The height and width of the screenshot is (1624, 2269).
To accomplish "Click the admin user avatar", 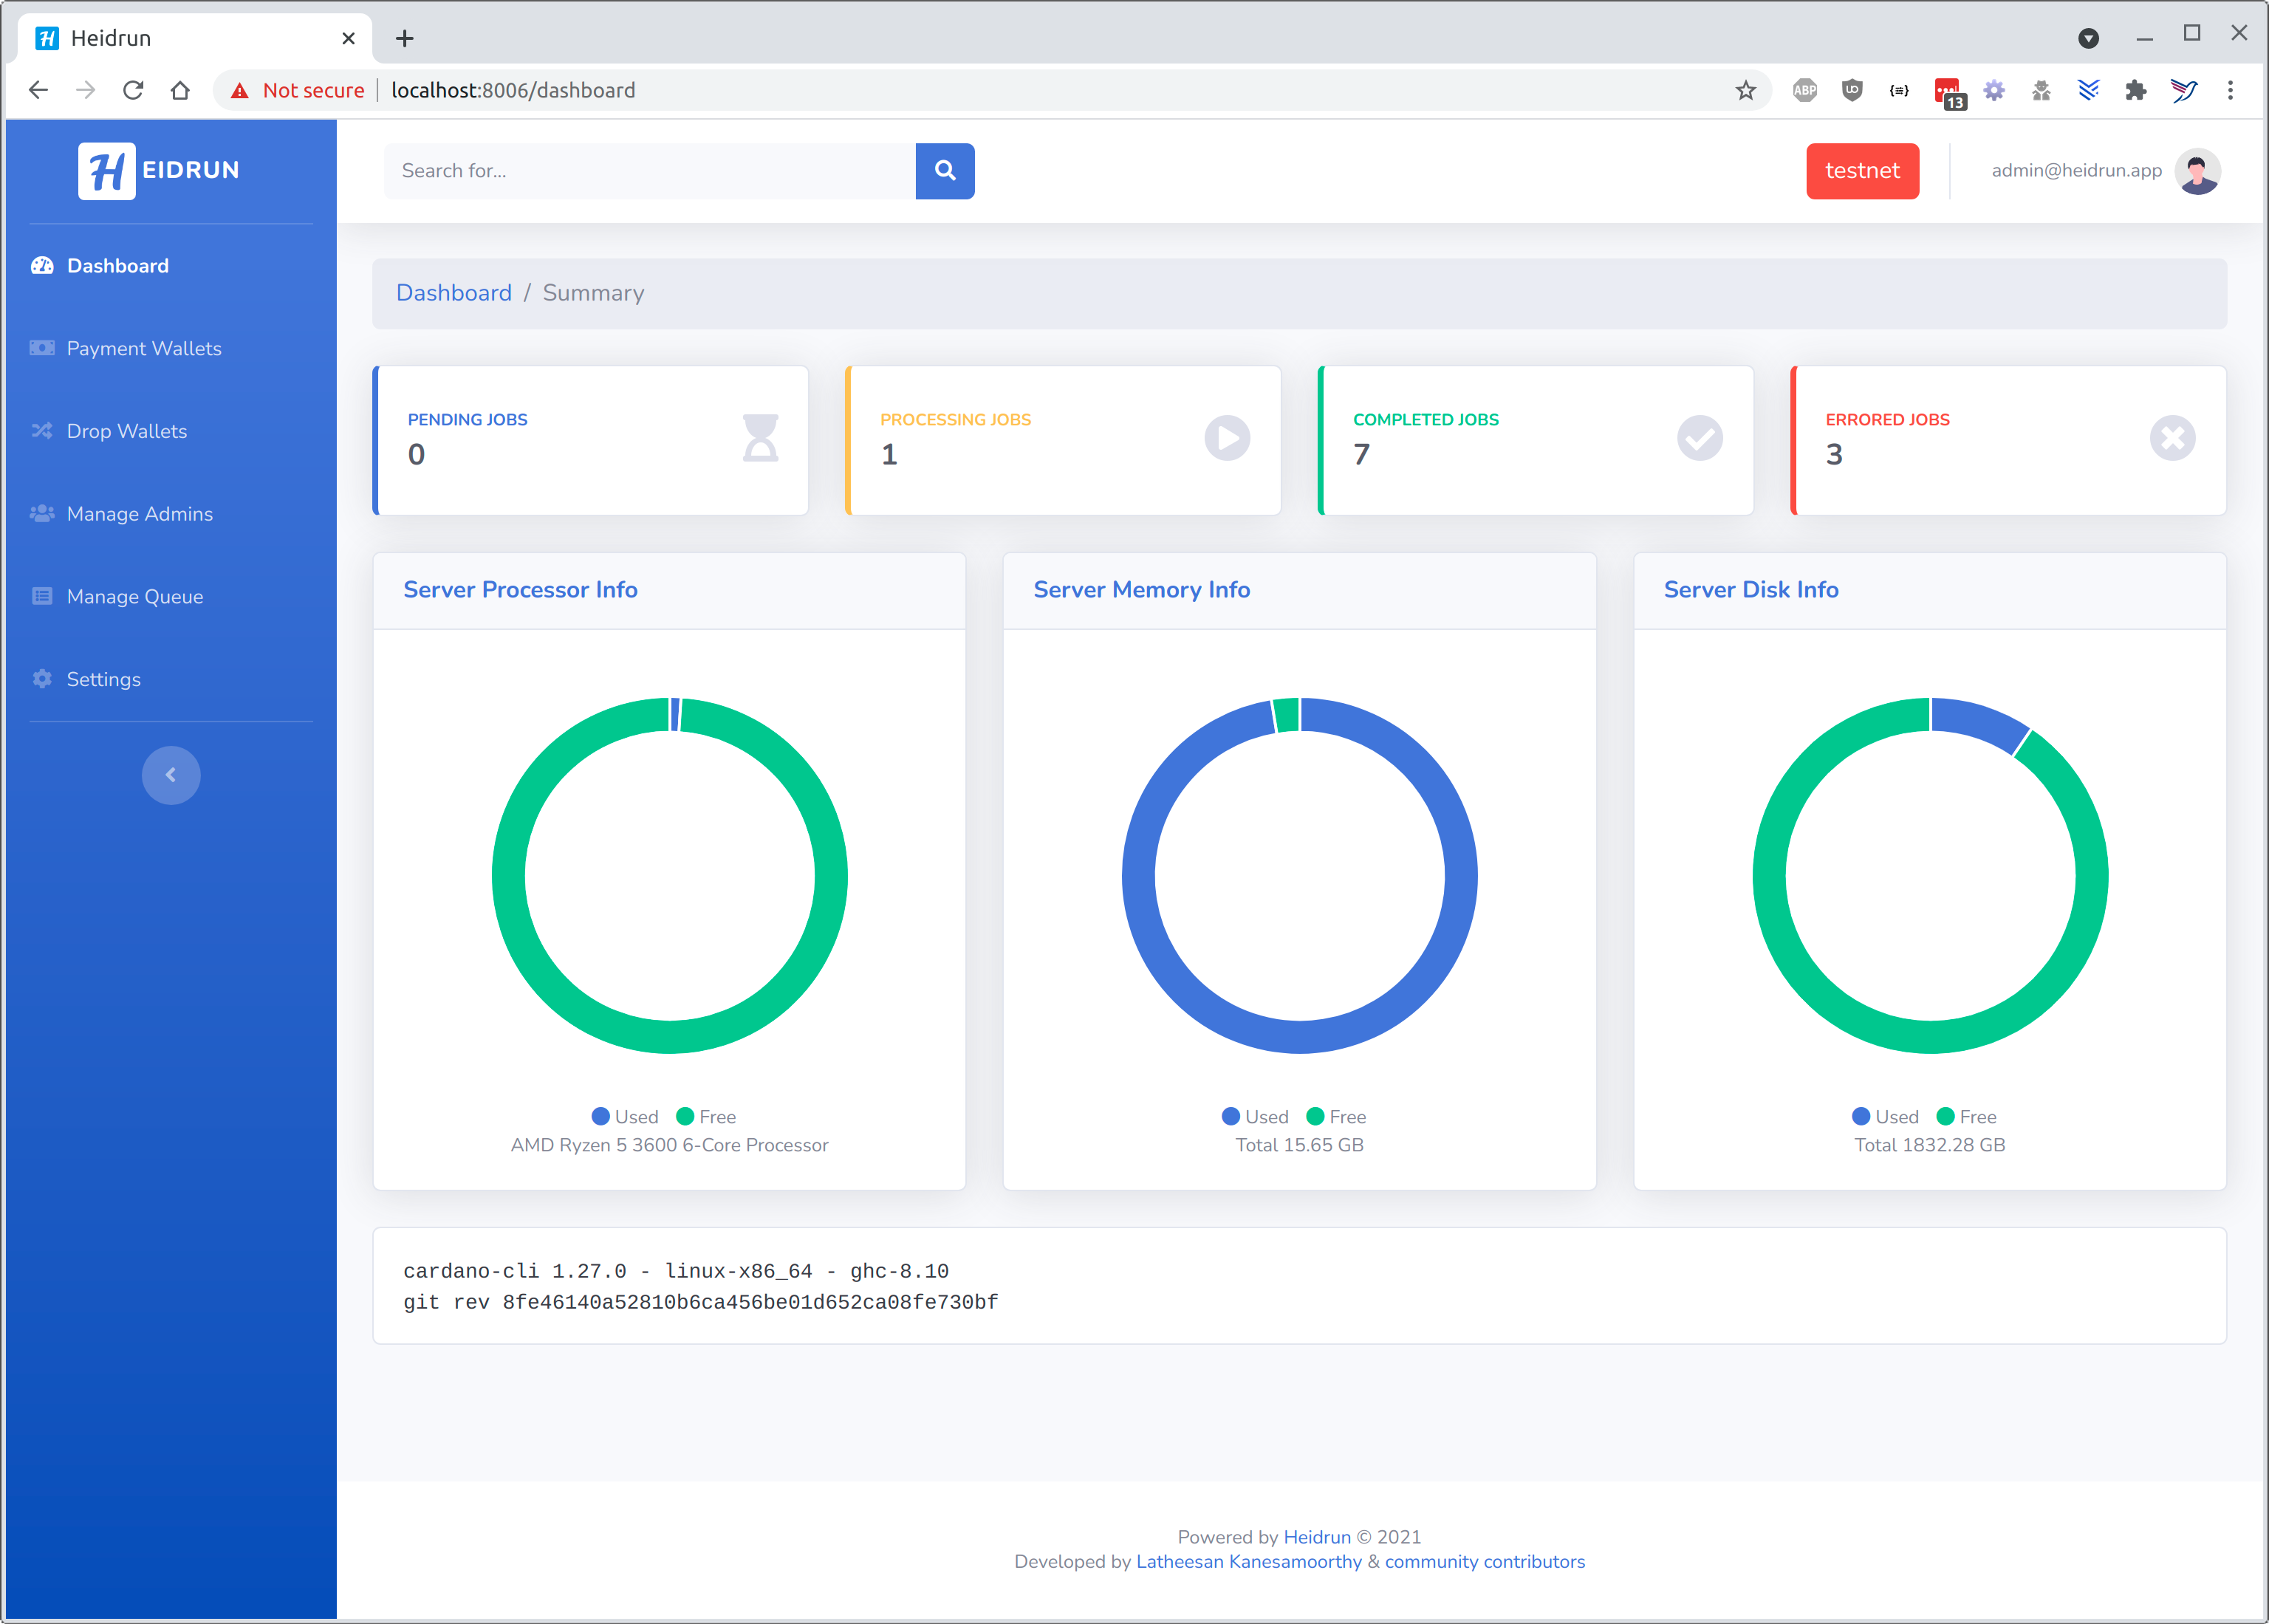I will pyautogui.click(x=2197, y=171).
